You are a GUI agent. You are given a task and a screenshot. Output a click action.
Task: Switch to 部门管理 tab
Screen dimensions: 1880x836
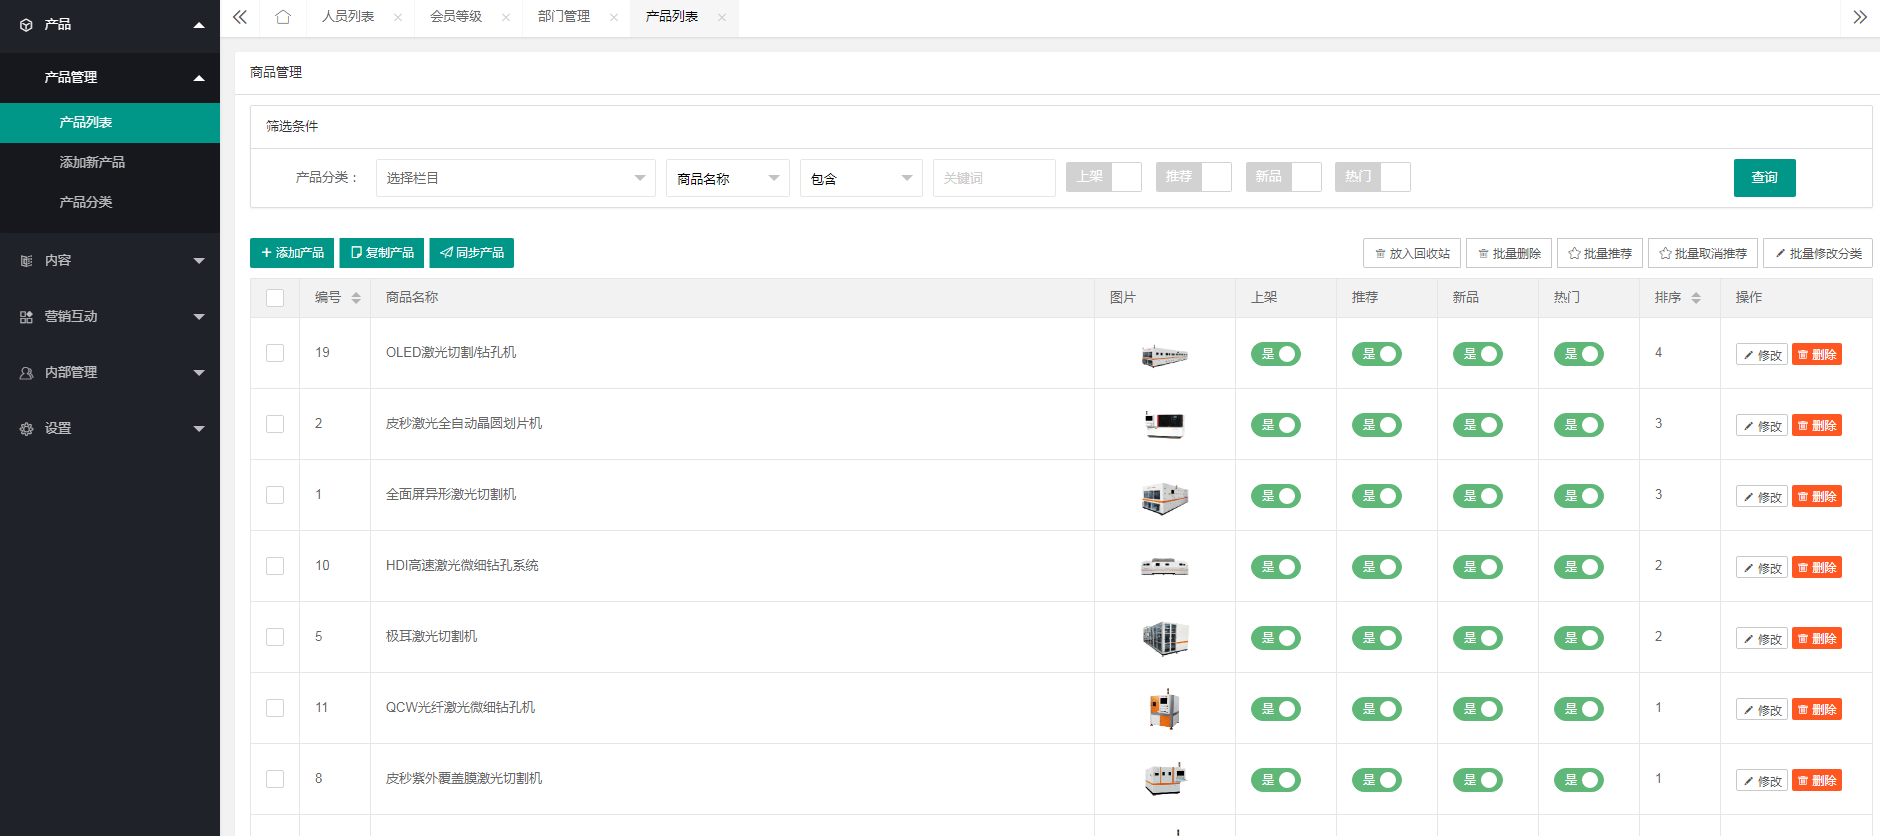(564, 17)
